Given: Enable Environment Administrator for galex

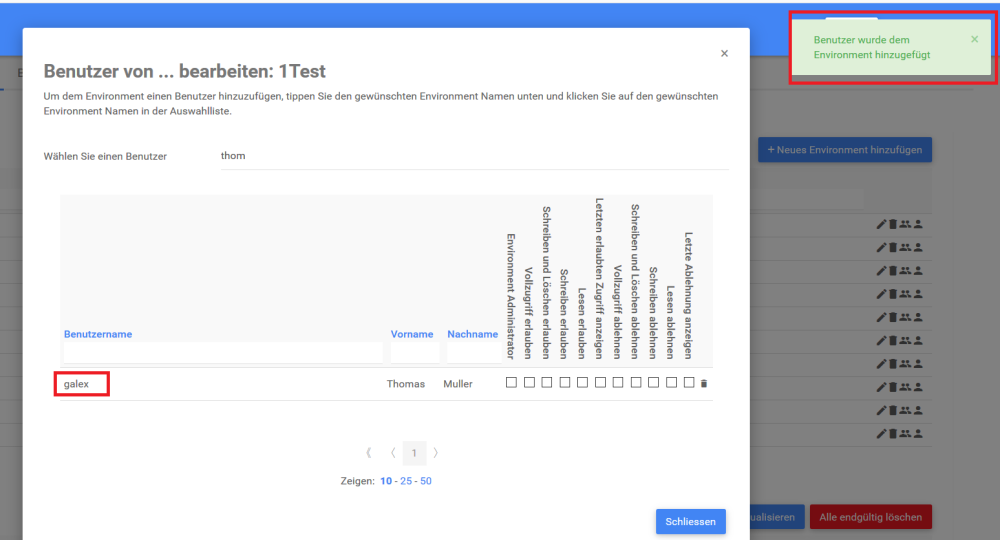Looking at the screenshot, I should (x=511, y=383).
